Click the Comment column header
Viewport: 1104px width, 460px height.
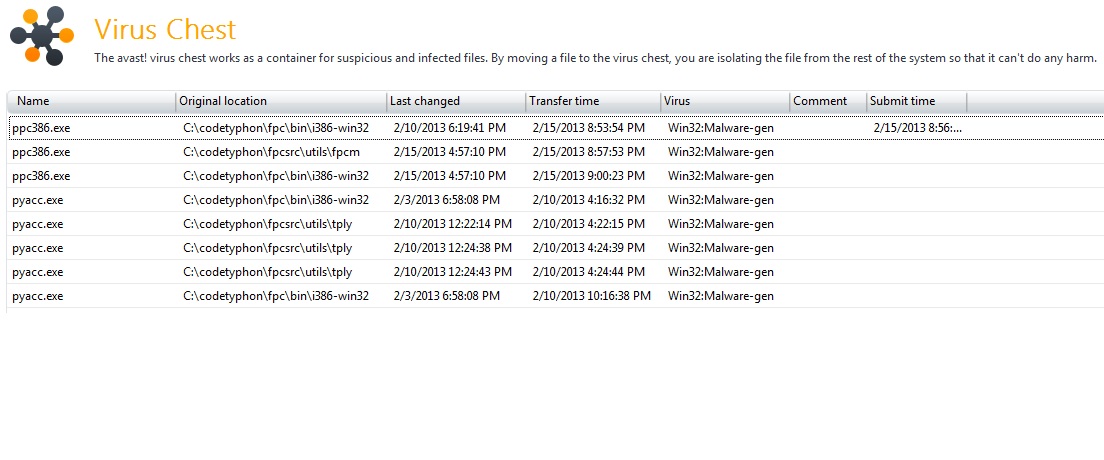(828, 101)
